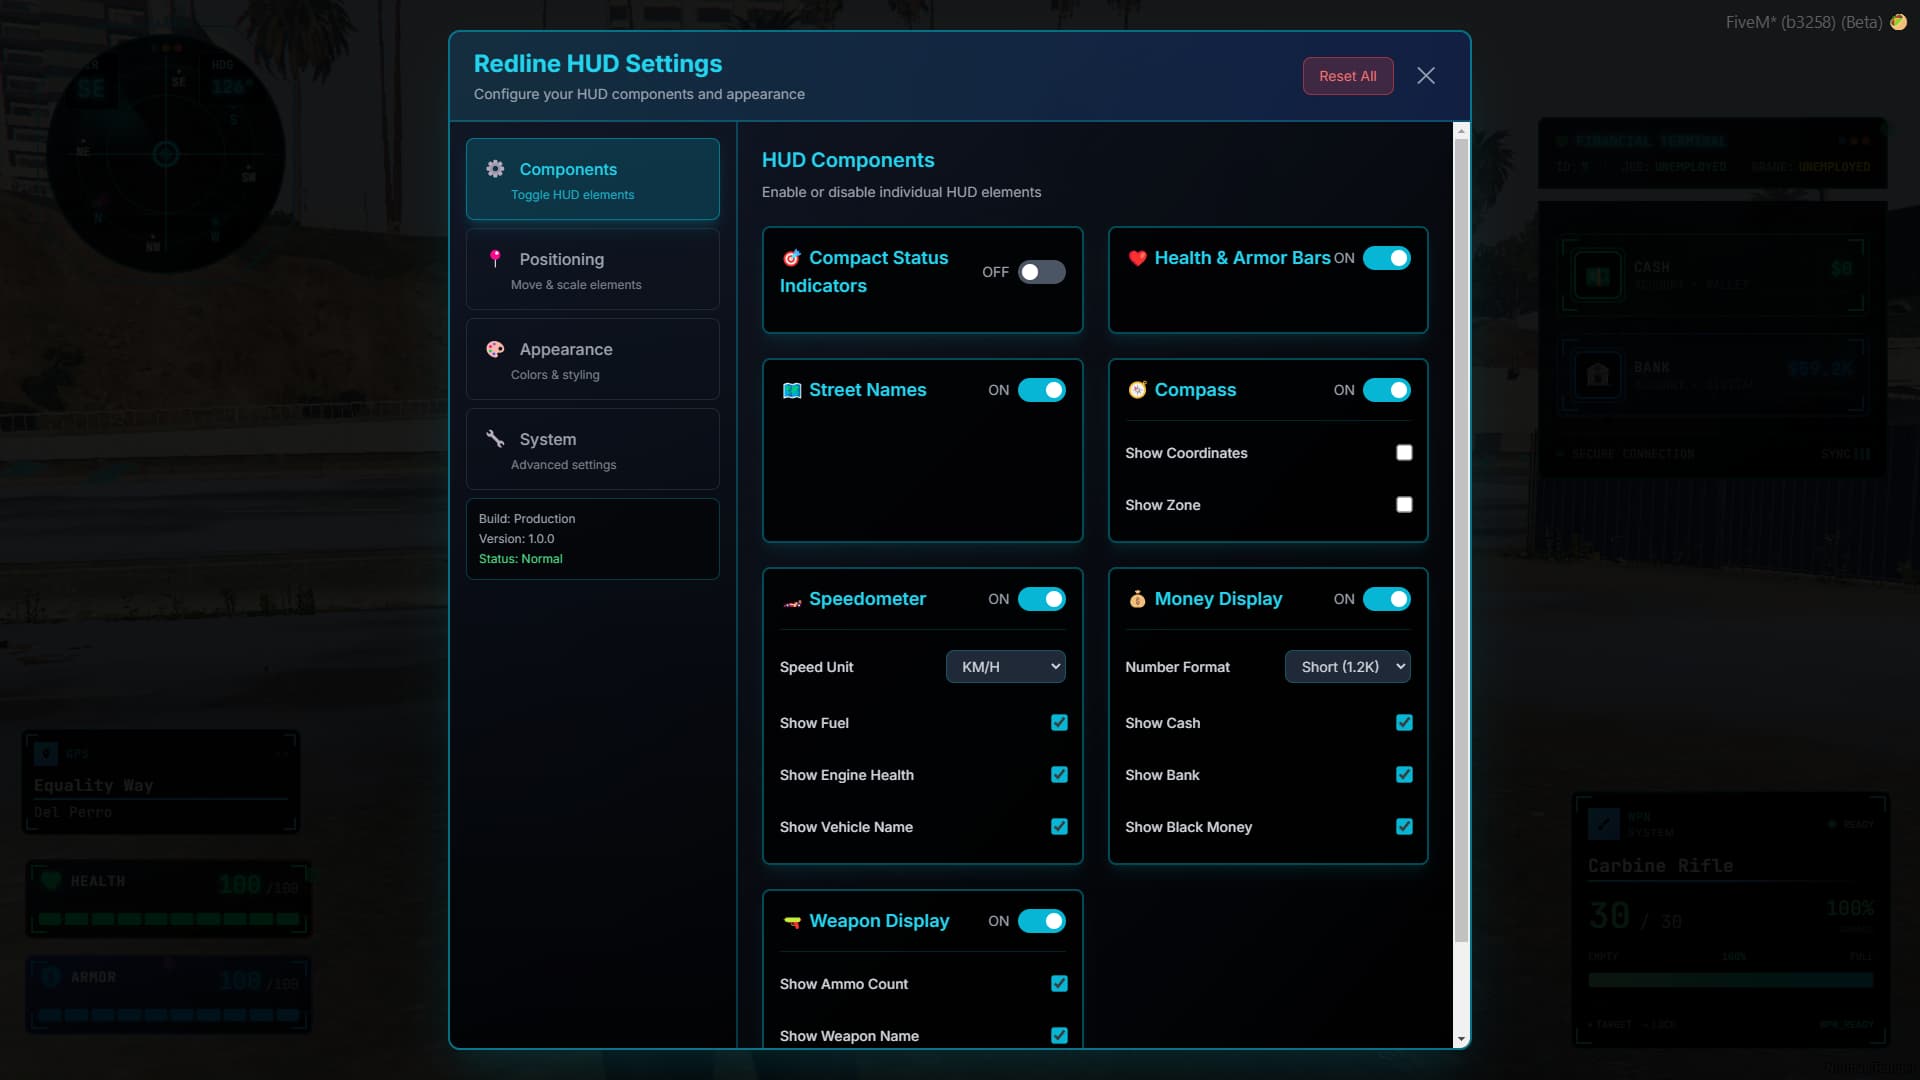Click the race car icon beside Speedometer
Viewport: 1920px width, 1080px height.
pos(792,602)
